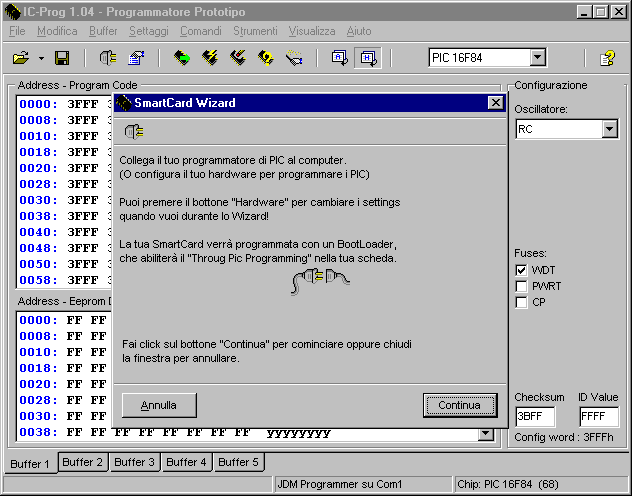Switch to Buffer 1 tab
The image size is (632, 496).
point(29,464)
